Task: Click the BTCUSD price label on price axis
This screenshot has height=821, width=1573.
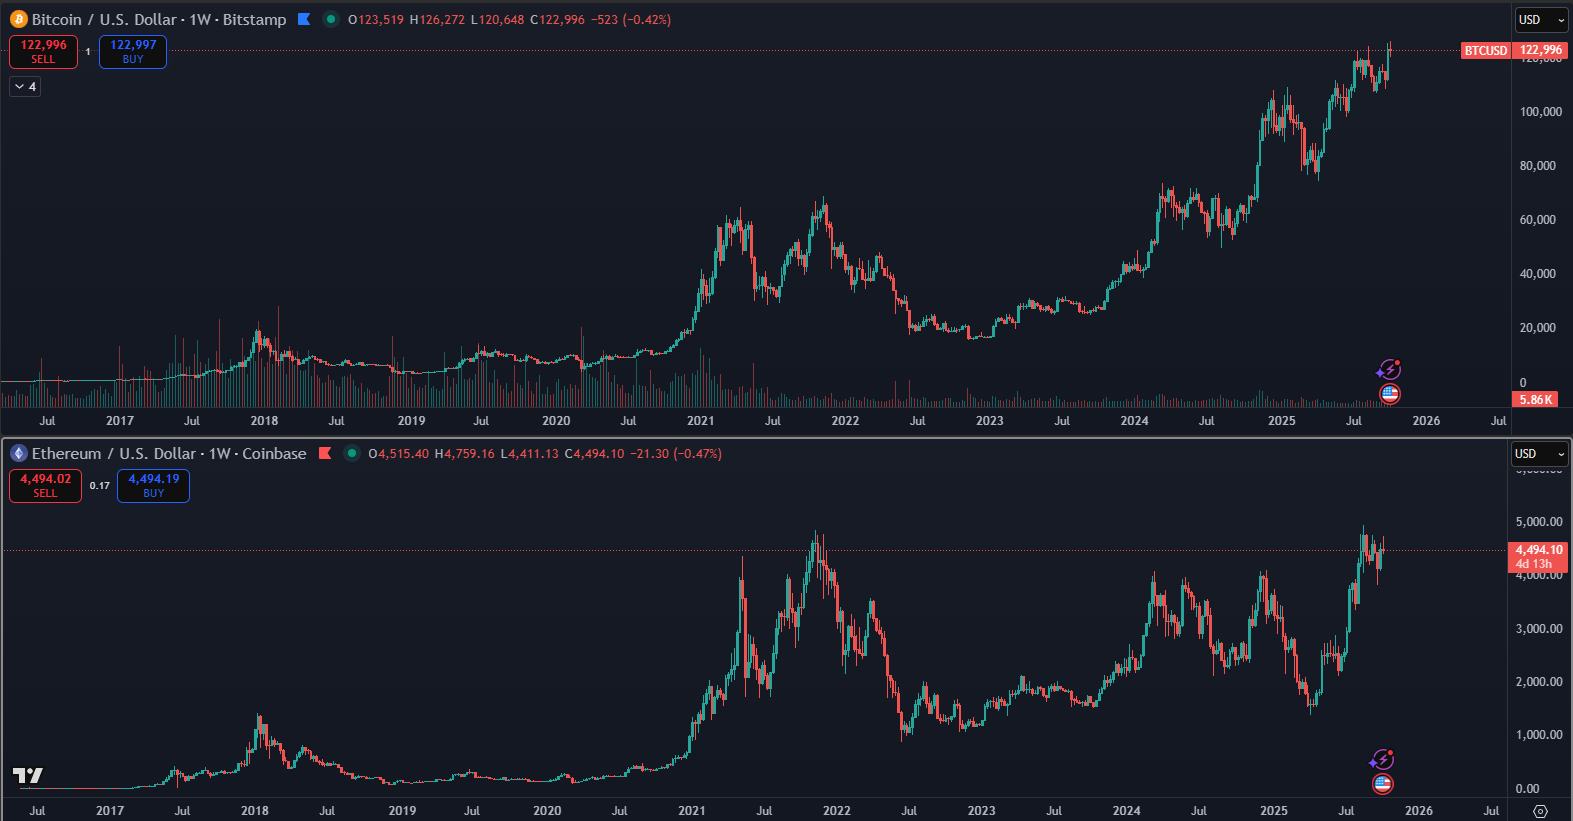Action: coord(1485,51)
